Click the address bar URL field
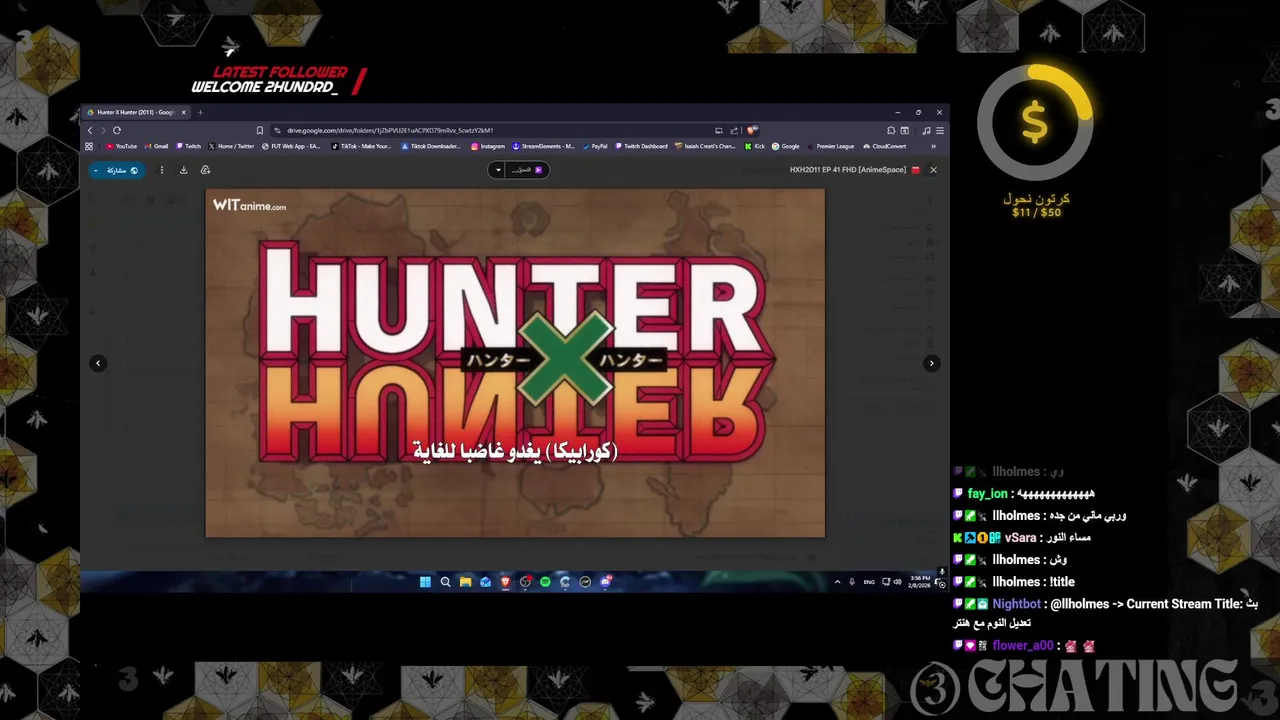The image size is (1280, 720). pos(490,130)
